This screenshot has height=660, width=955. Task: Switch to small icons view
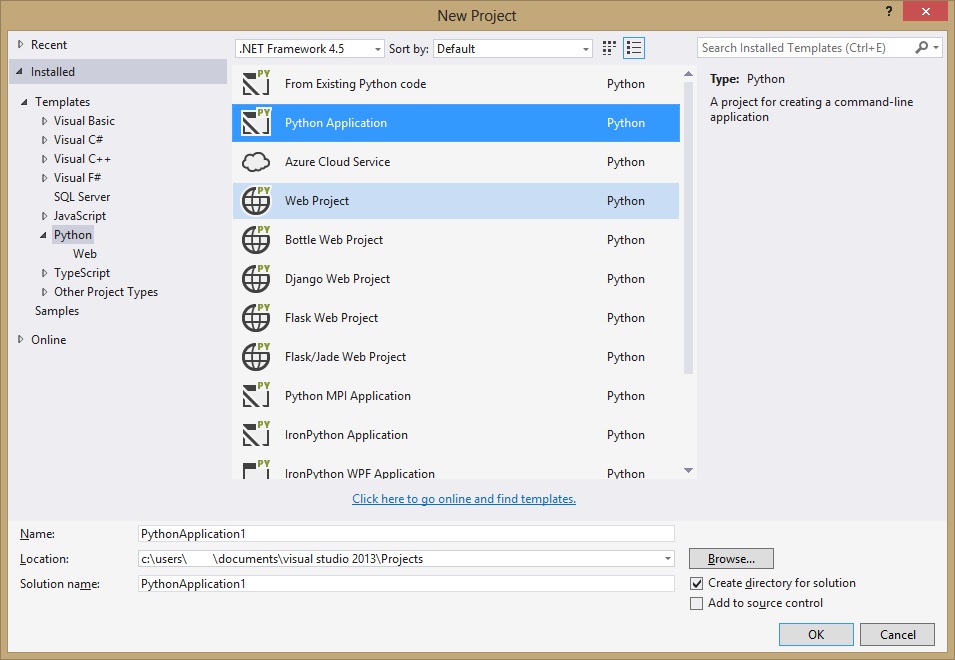click(x=609, y=48)
